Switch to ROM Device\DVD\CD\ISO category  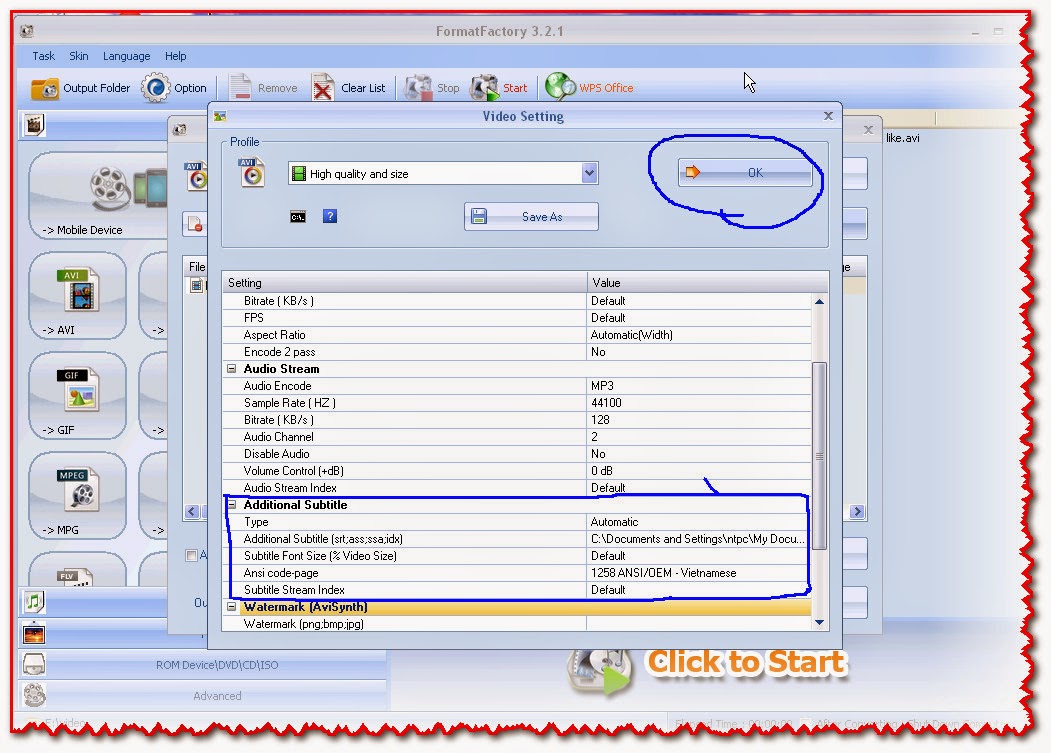click(217, 665)
